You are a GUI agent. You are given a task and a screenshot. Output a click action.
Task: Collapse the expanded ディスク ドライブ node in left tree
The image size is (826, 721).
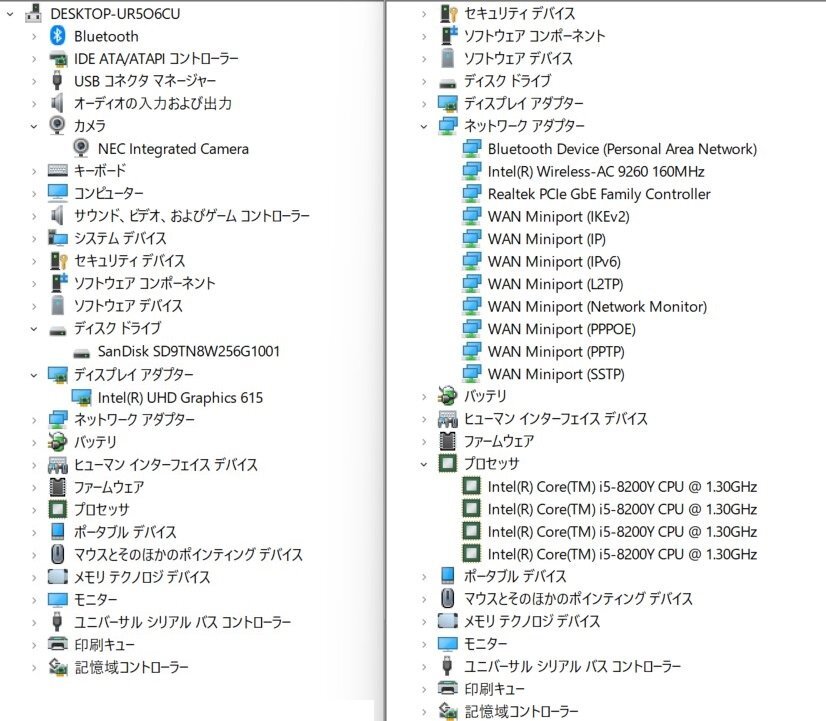[x=34, y=329]
